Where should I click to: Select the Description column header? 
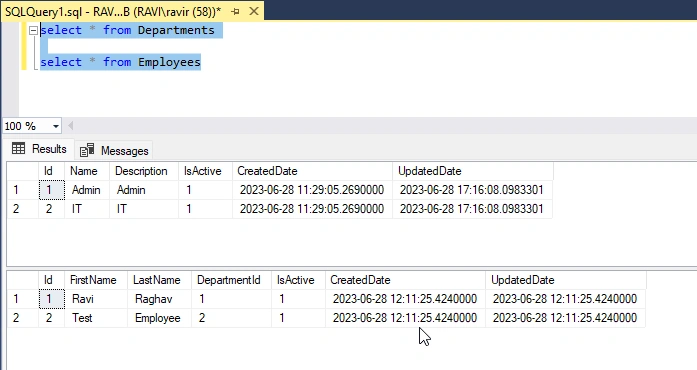(144, 171)
